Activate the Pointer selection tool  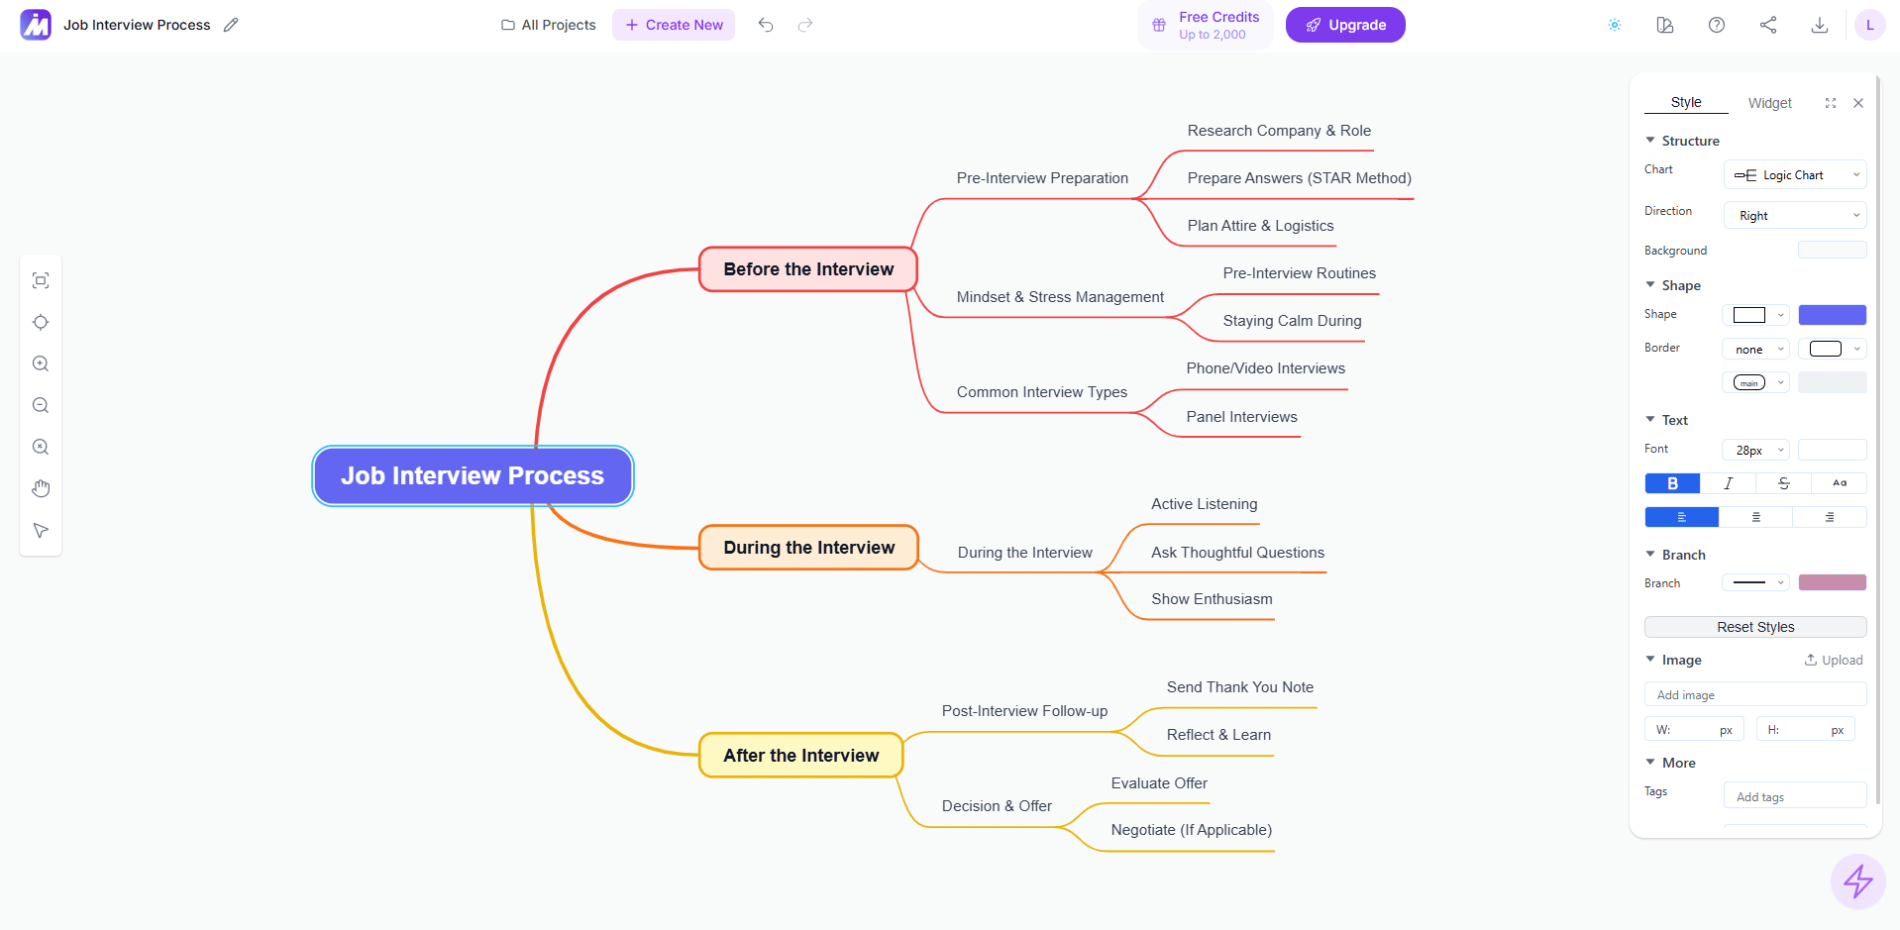41,530
